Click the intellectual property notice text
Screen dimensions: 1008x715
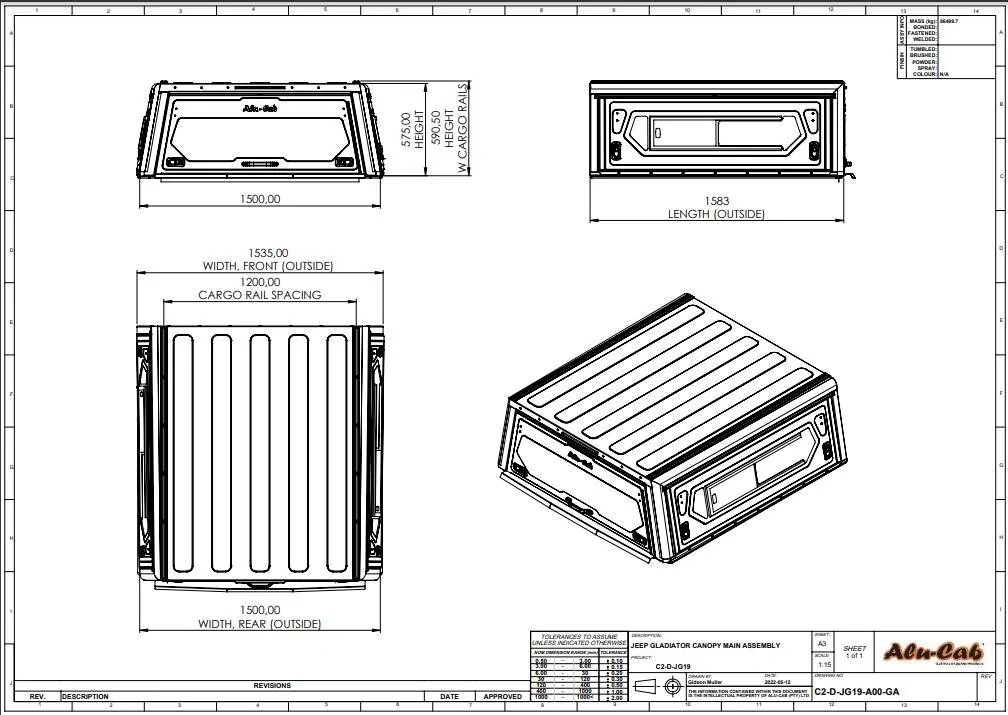pos(748,694)
